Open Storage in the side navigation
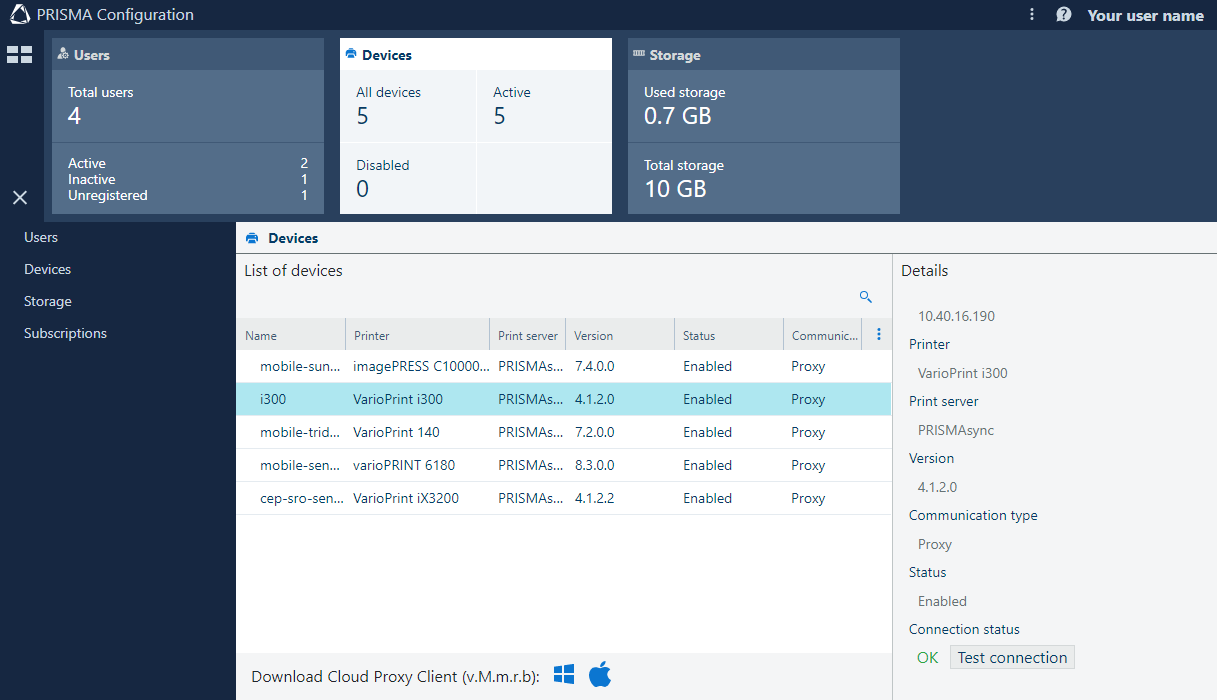 pos(48,301)
